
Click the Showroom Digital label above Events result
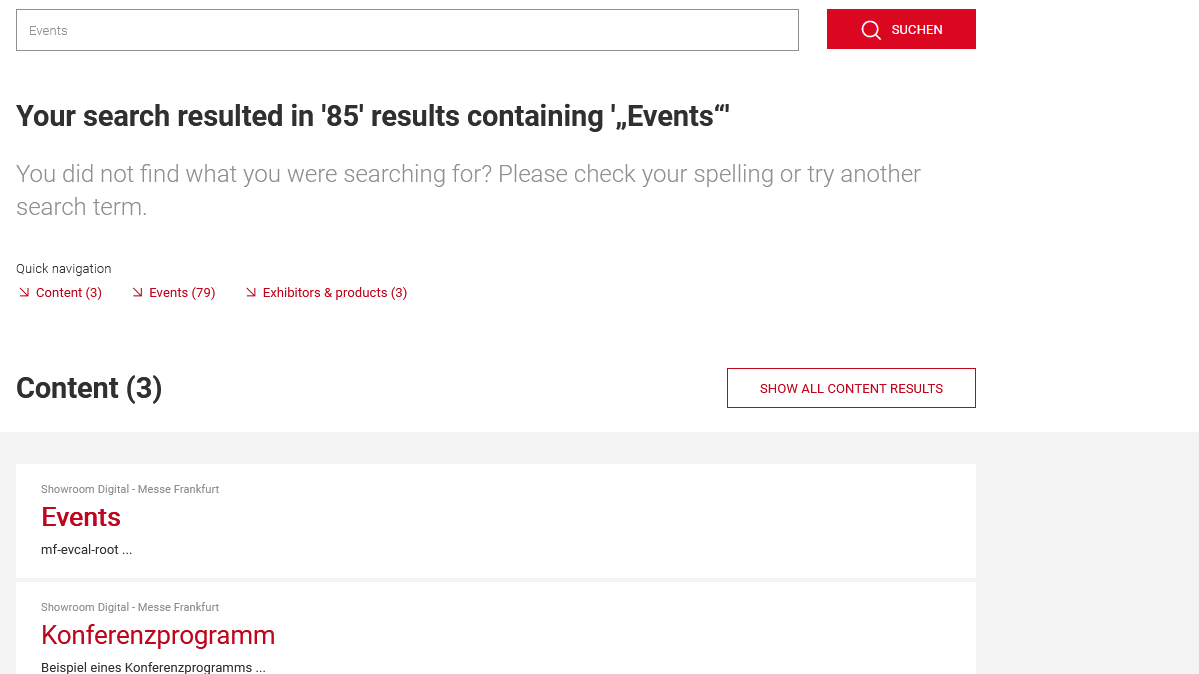[x=130, y=489]
